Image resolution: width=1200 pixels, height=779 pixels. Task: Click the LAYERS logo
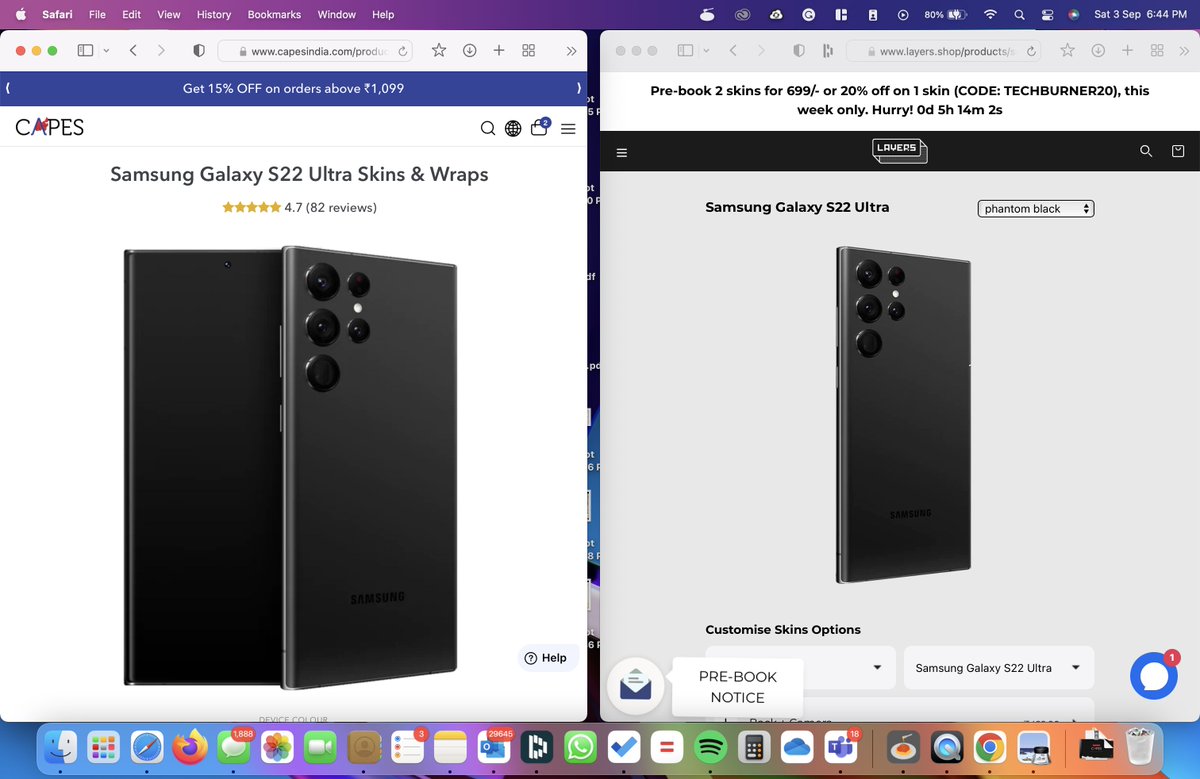coord(899,150)
